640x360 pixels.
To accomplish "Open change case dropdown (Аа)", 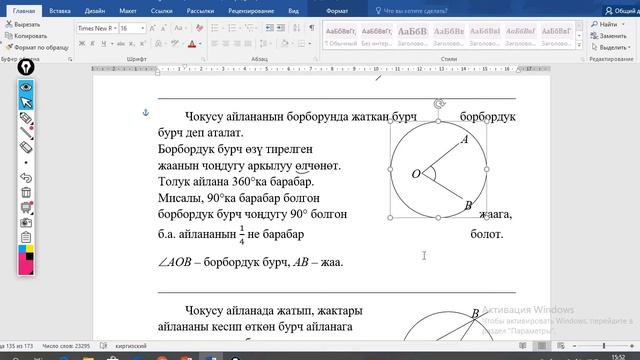I will click(180, 28).
